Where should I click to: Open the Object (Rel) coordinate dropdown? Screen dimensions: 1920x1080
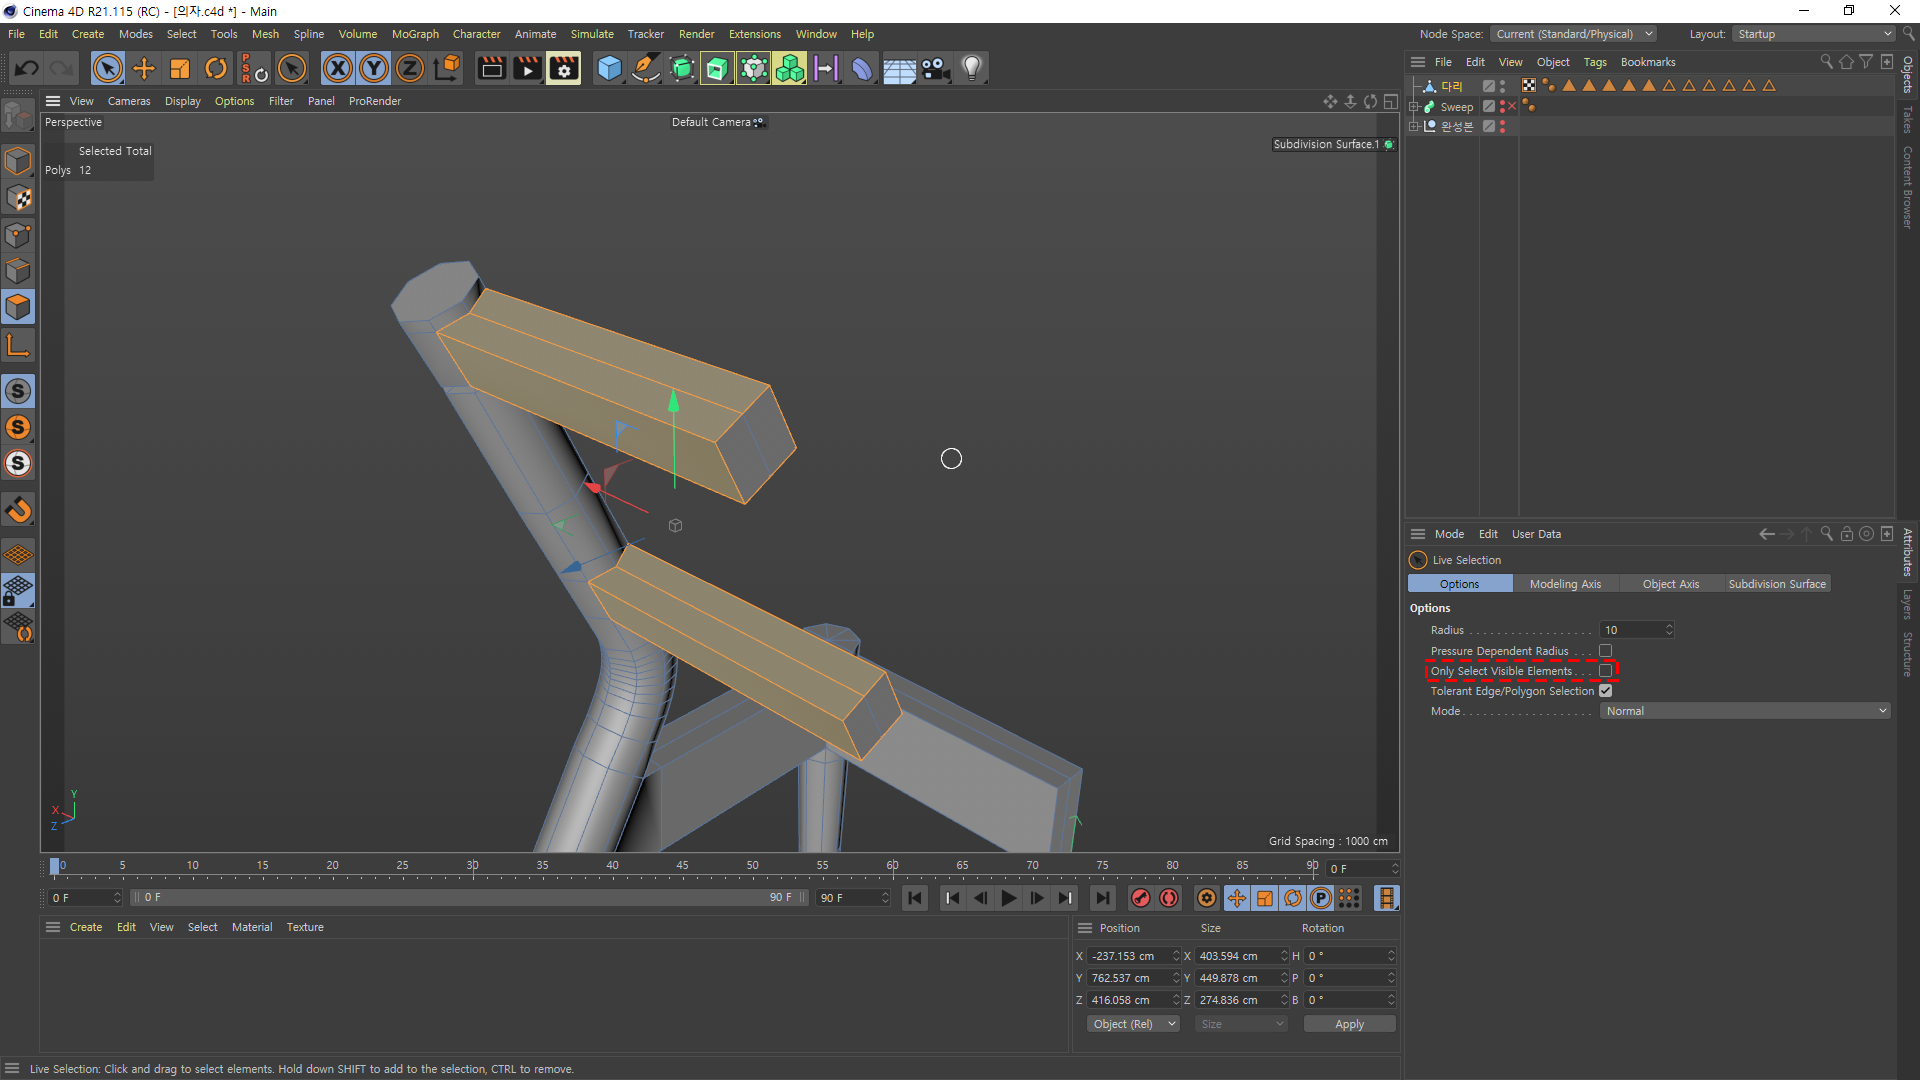click(1133, 1024)
